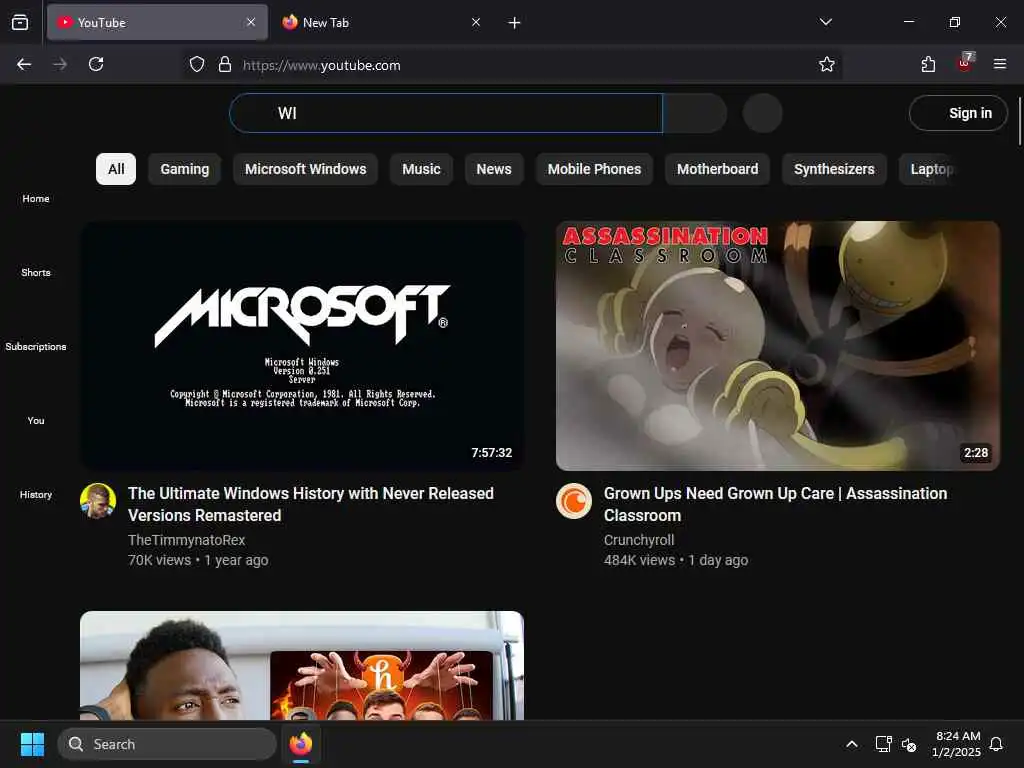The height and width of the screenshot is (768, 1024).
Task: Open the tracking protection shield icon
Action: (197, 65)
